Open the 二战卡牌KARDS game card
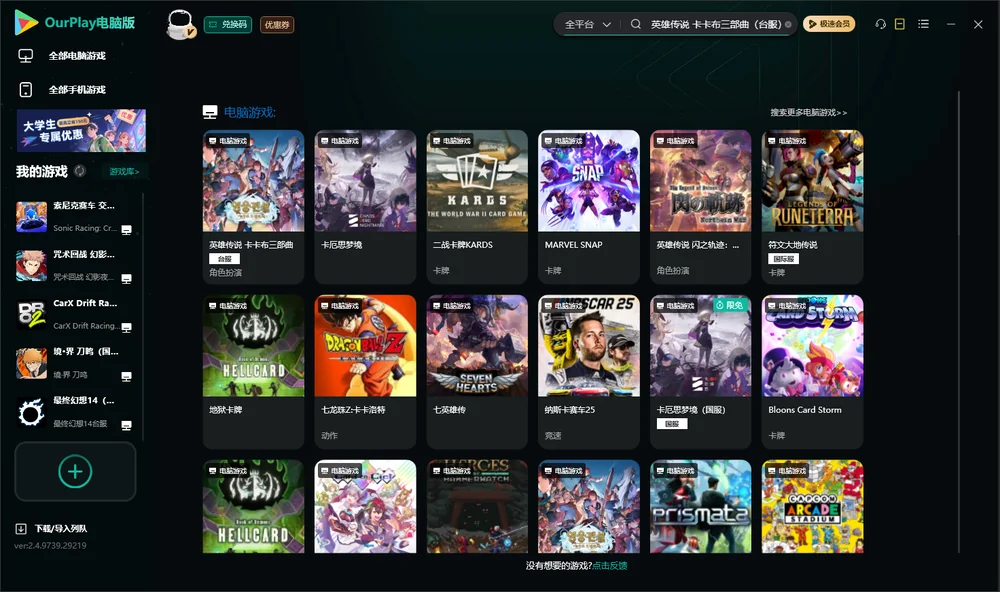Screen dimensions: 1000x592 pyautogui.click(x=477, y=207)
